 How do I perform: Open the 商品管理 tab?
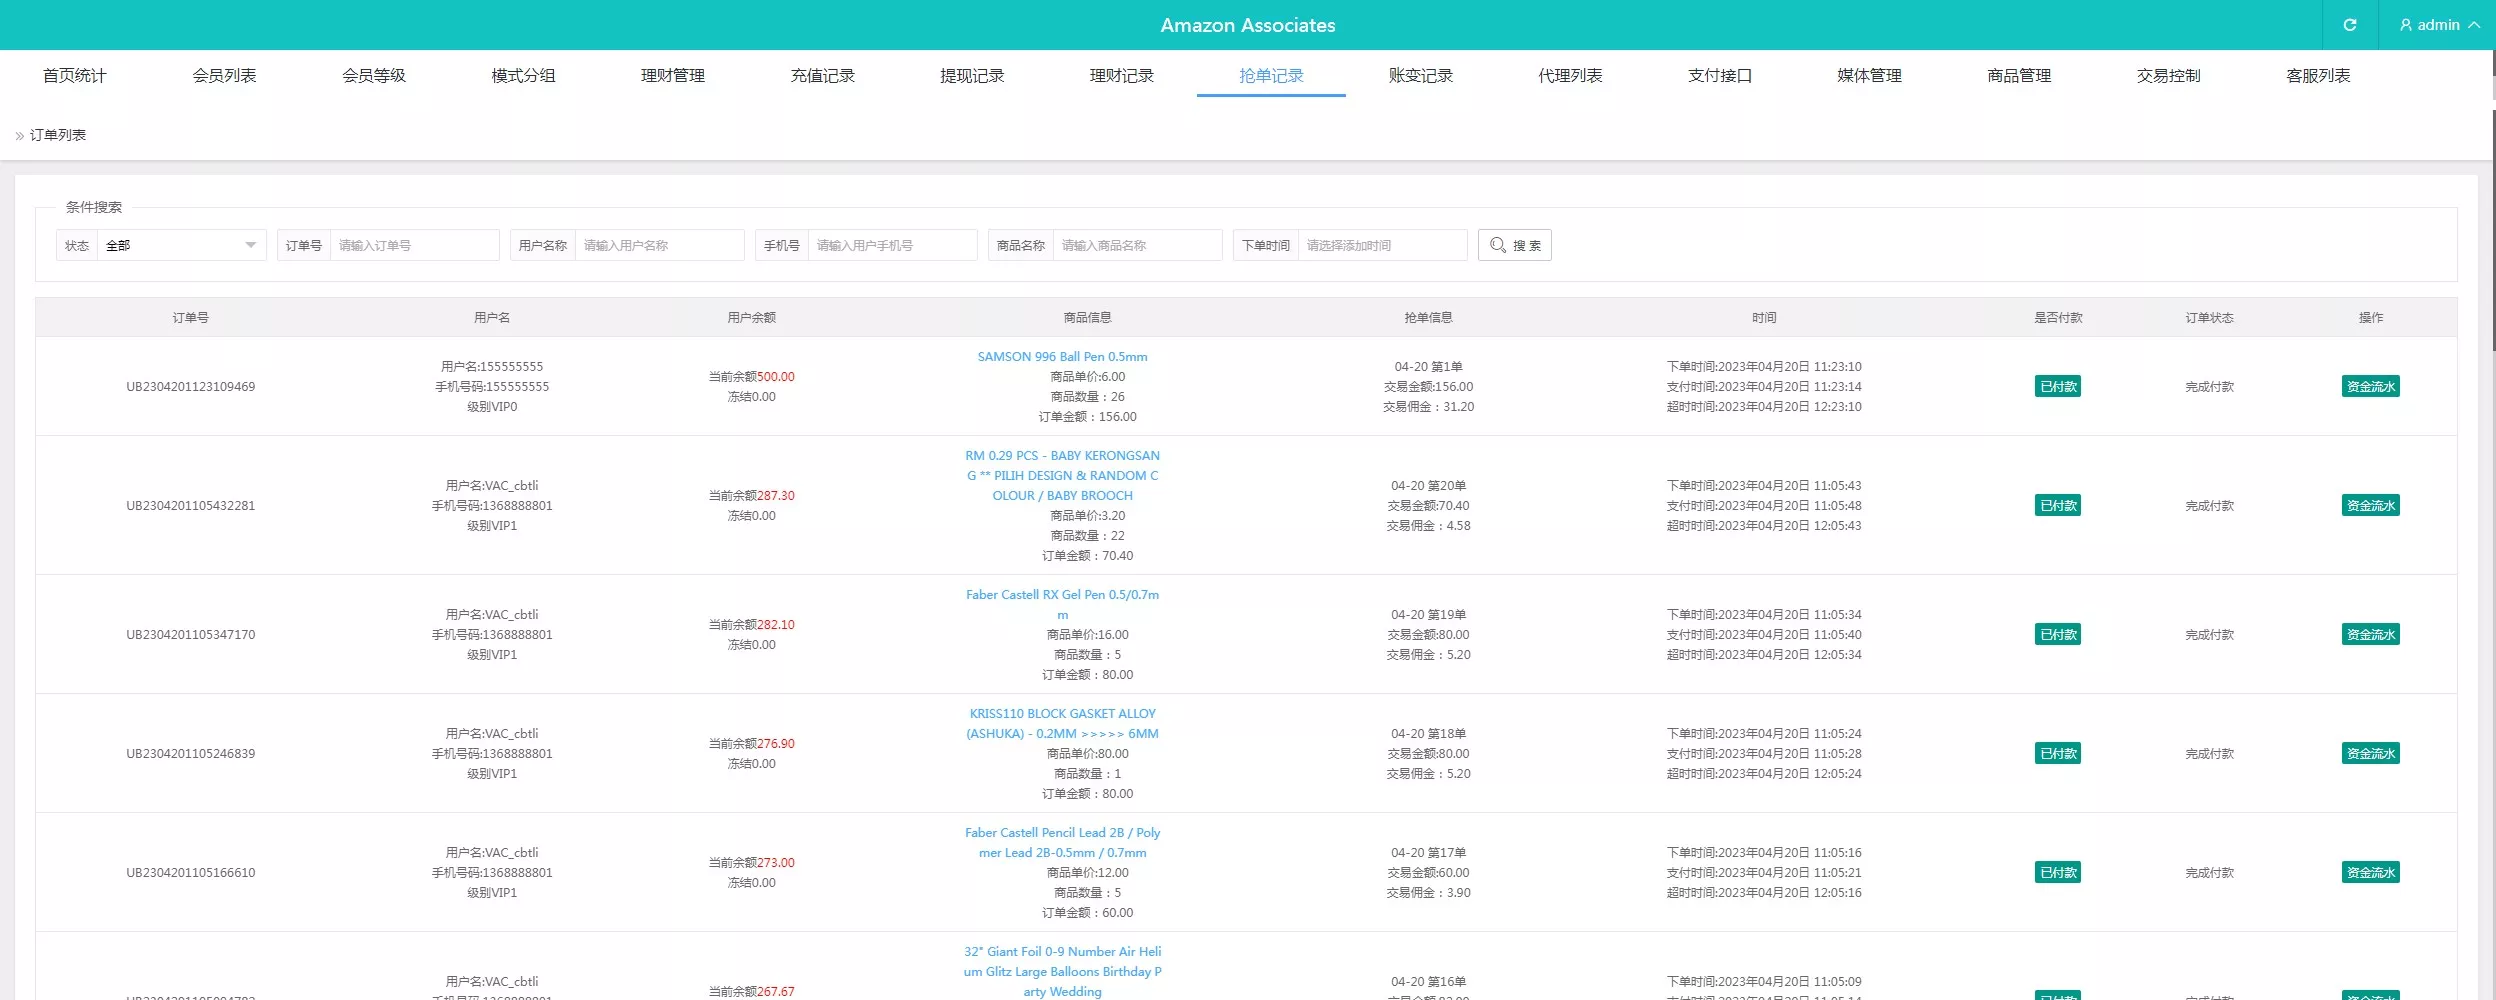point(2018,76)
